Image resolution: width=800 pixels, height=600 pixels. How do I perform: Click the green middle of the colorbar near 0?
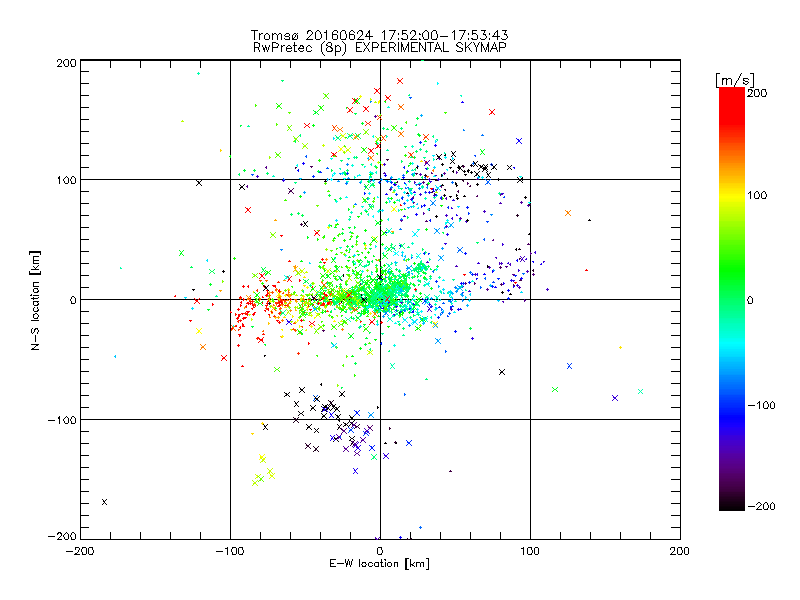732,299
